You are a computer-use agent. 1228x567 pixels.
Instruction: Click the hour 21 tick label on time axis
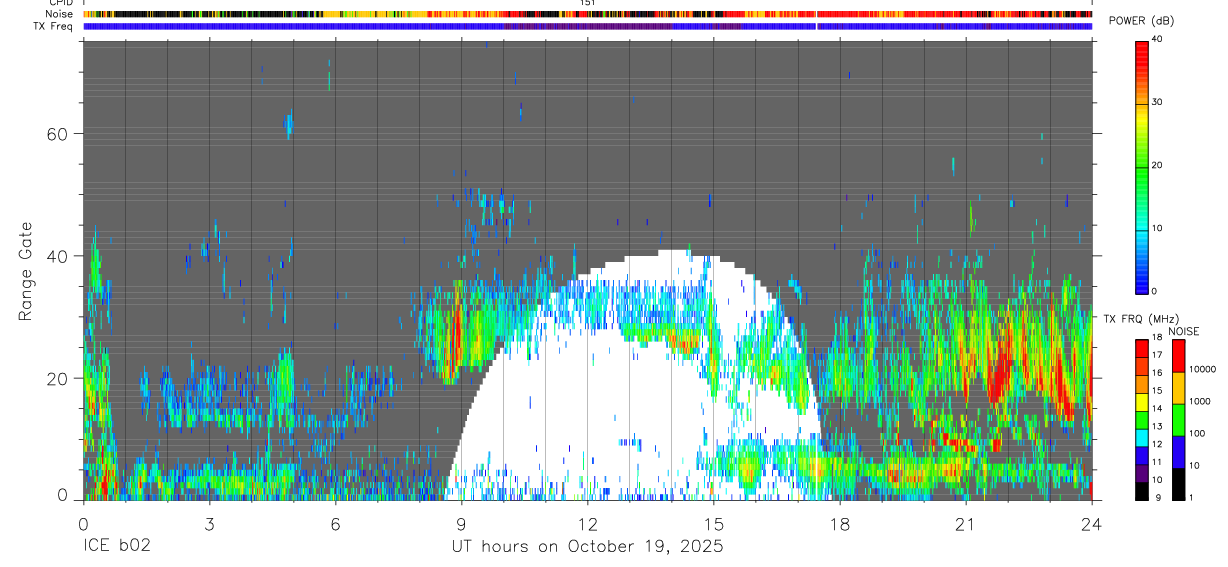966,523
